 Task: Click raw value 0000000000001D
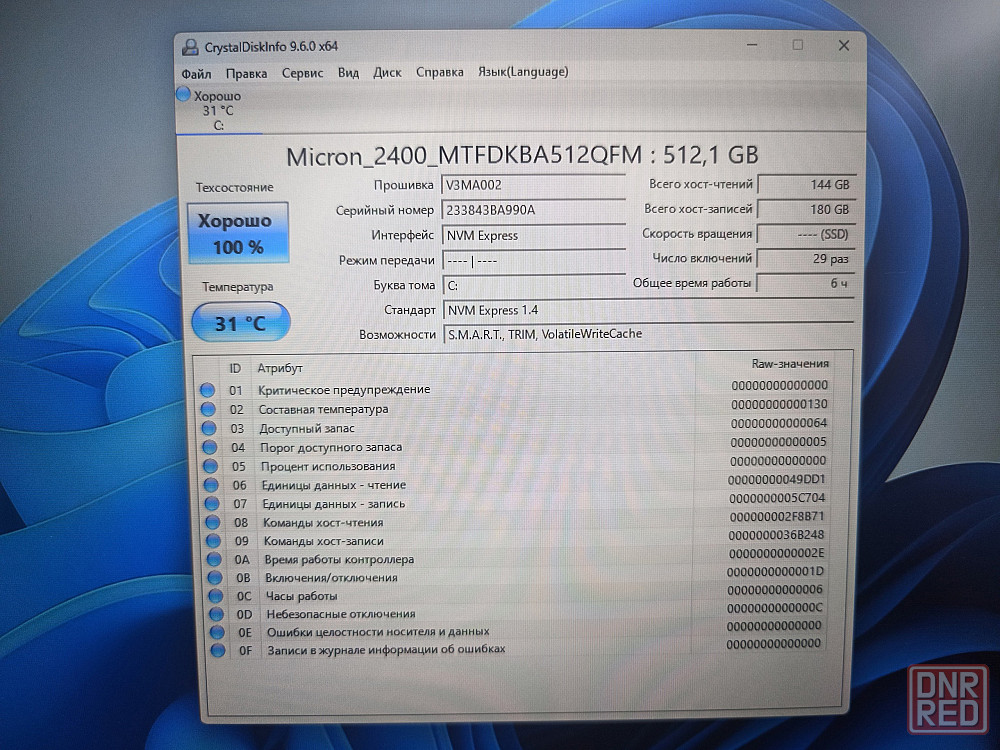coord(776,571)
